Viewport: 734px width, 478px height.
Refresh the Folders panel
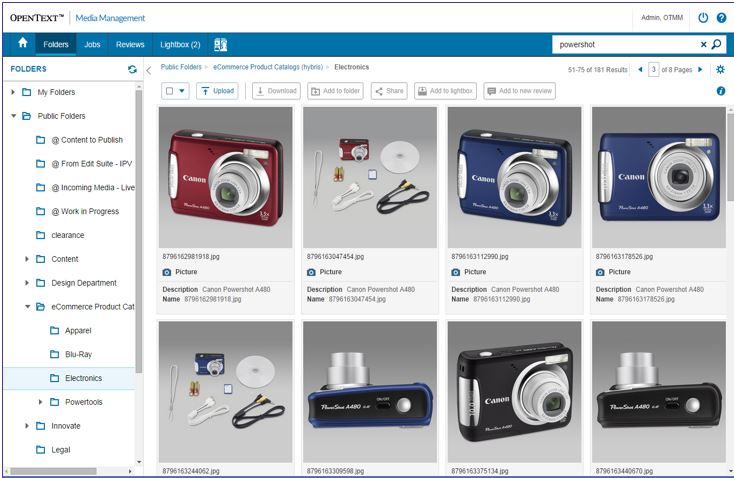coord(132,69)
